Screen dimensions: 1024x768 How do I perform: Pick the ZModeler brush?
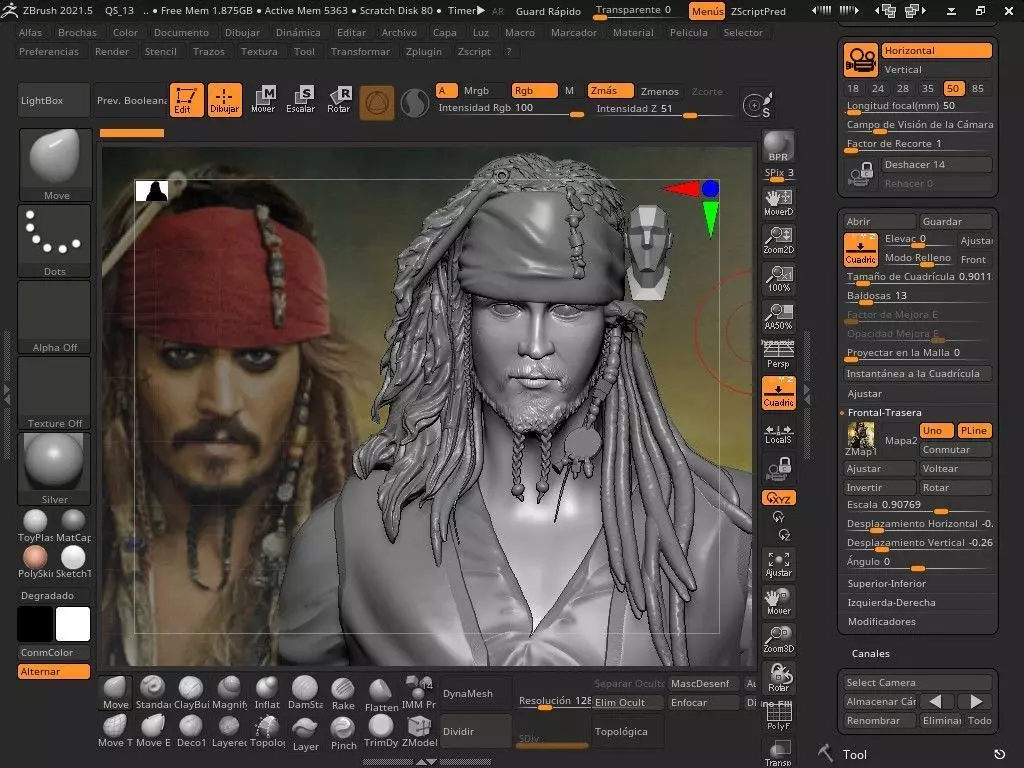pos(419,731)
